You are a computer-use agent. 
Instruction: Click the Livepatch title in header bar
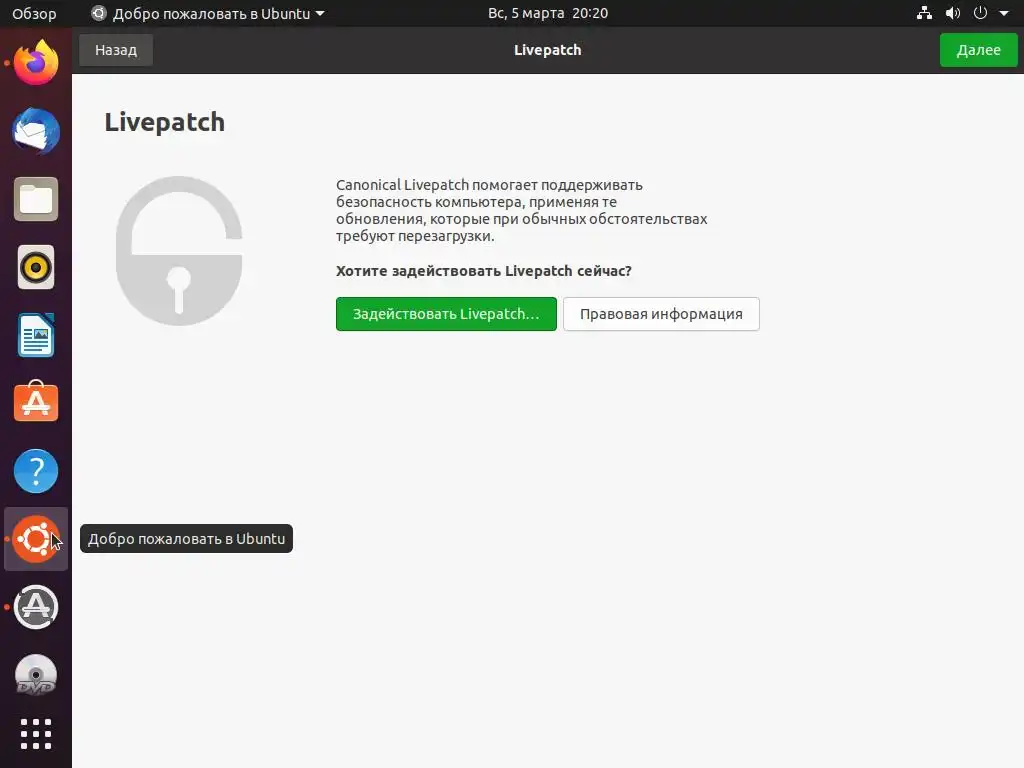547,50
